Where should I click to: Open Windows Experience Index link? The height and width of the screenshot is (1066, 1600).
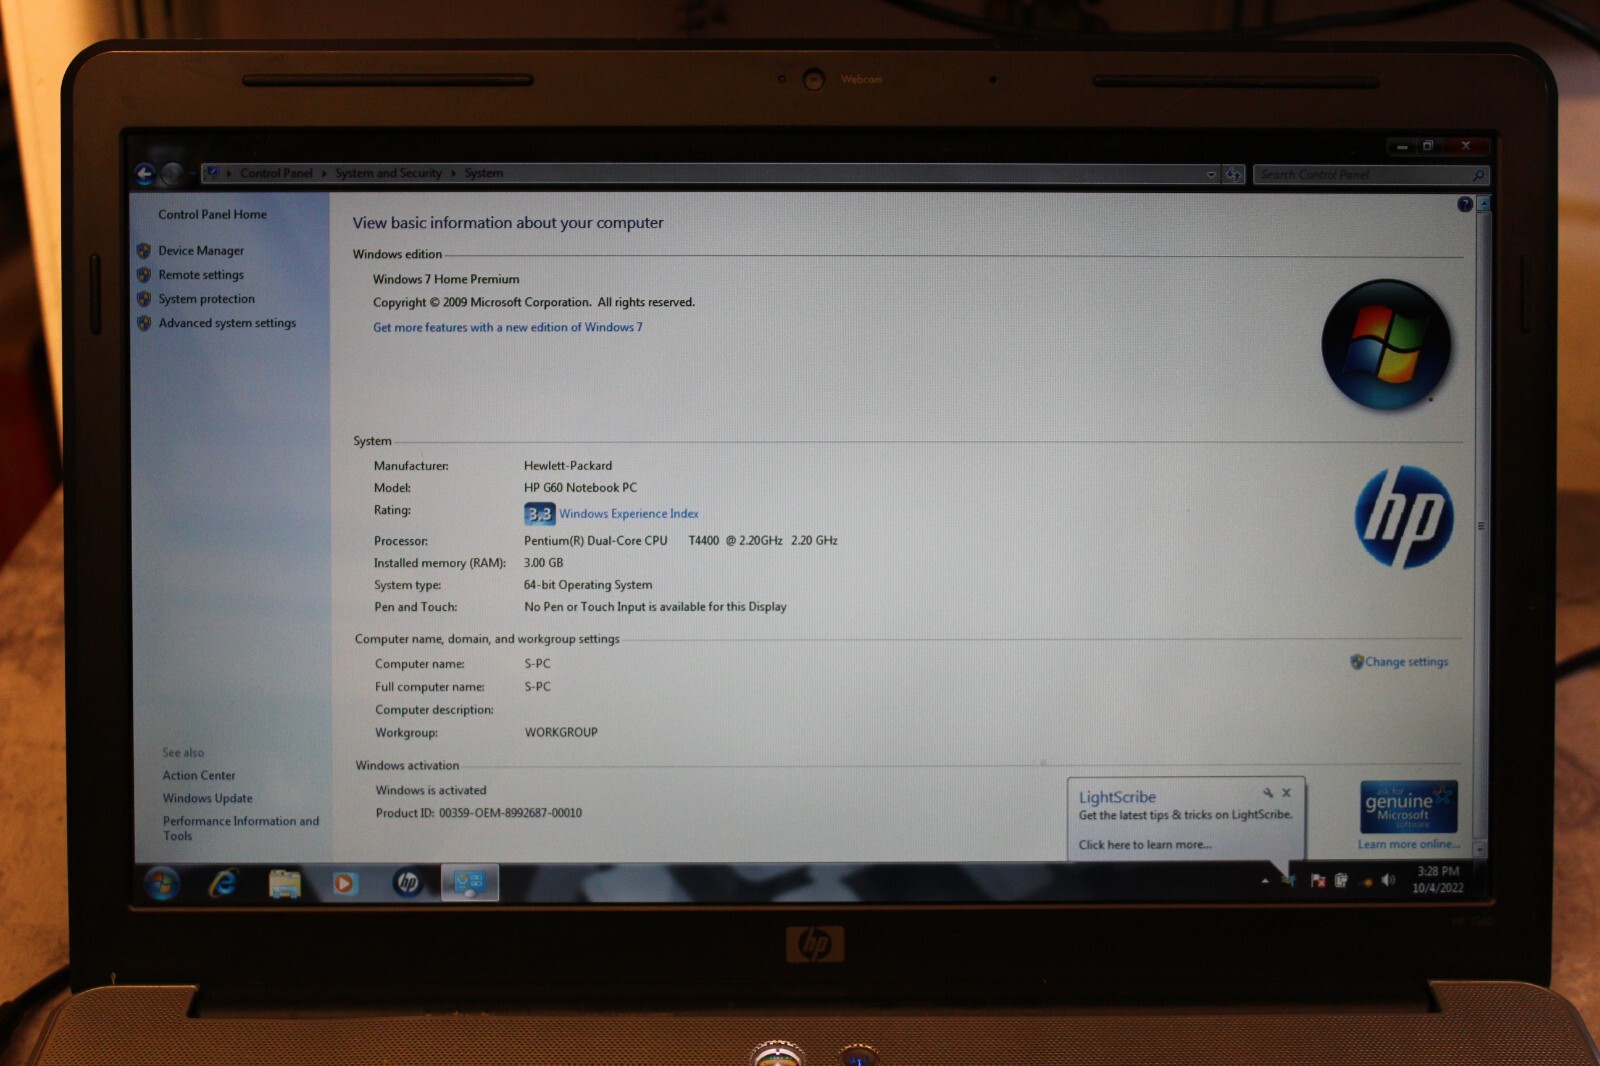pos(629,514)
